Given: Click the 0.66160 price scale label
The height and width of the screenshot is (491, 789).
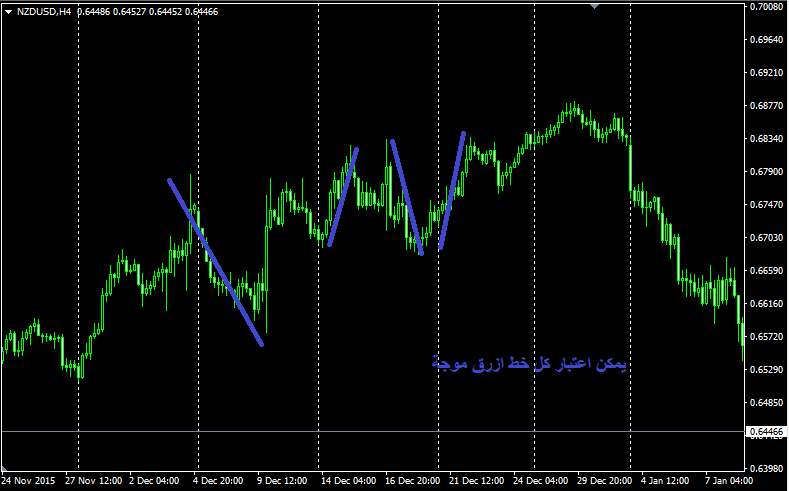Looking at the screenshot, I should pos(766,303).
